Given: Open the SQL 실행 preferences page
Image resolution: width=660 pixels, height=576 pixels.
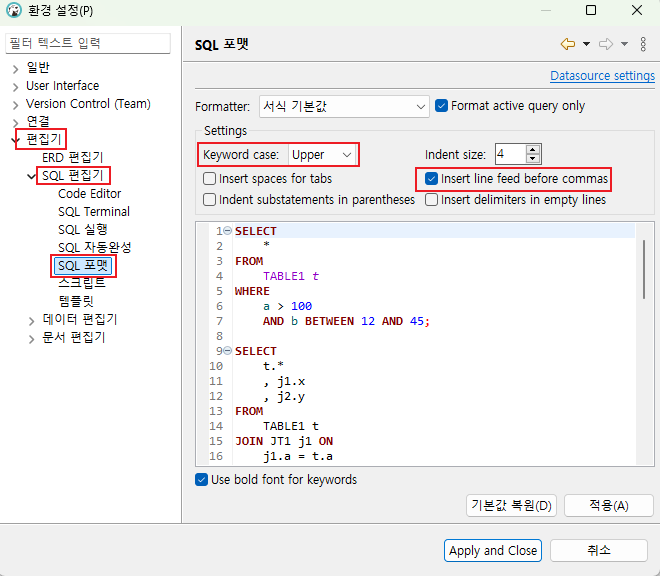Looking at the screenshot, I should click(x=82, y=229).
